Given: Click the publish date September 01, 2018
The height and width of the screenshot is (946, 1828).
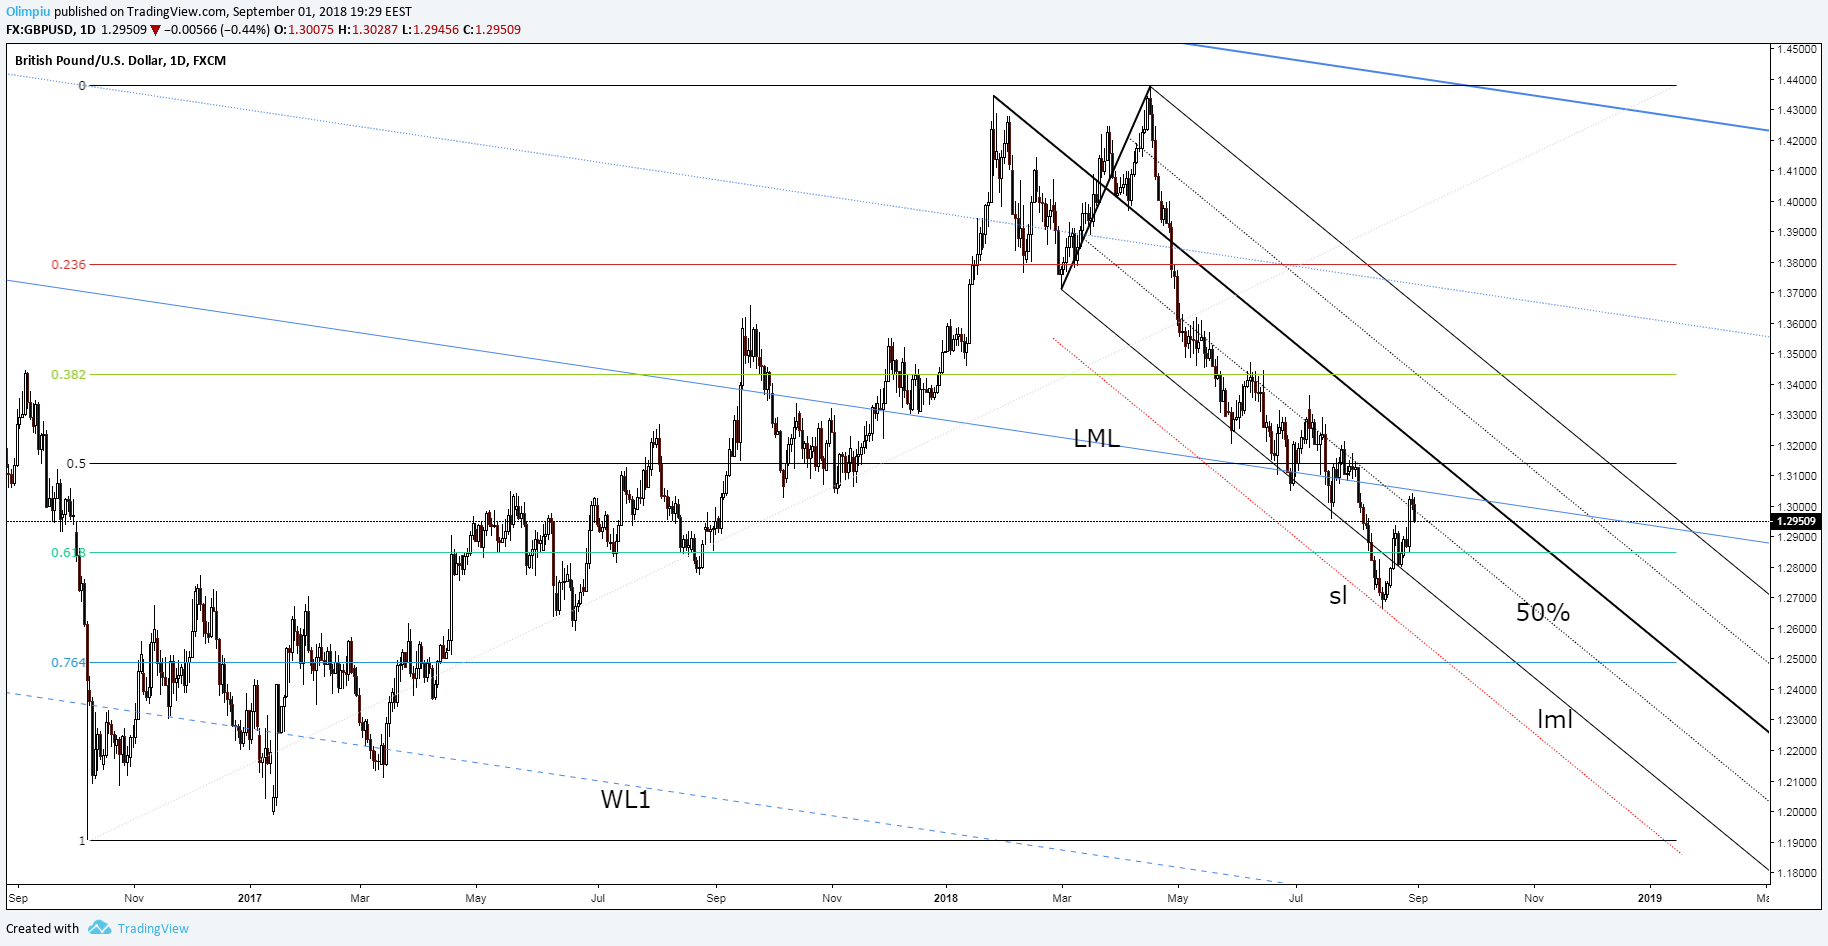Looking at the screenshot, I should pyautogui.click(x=294, y=12).
